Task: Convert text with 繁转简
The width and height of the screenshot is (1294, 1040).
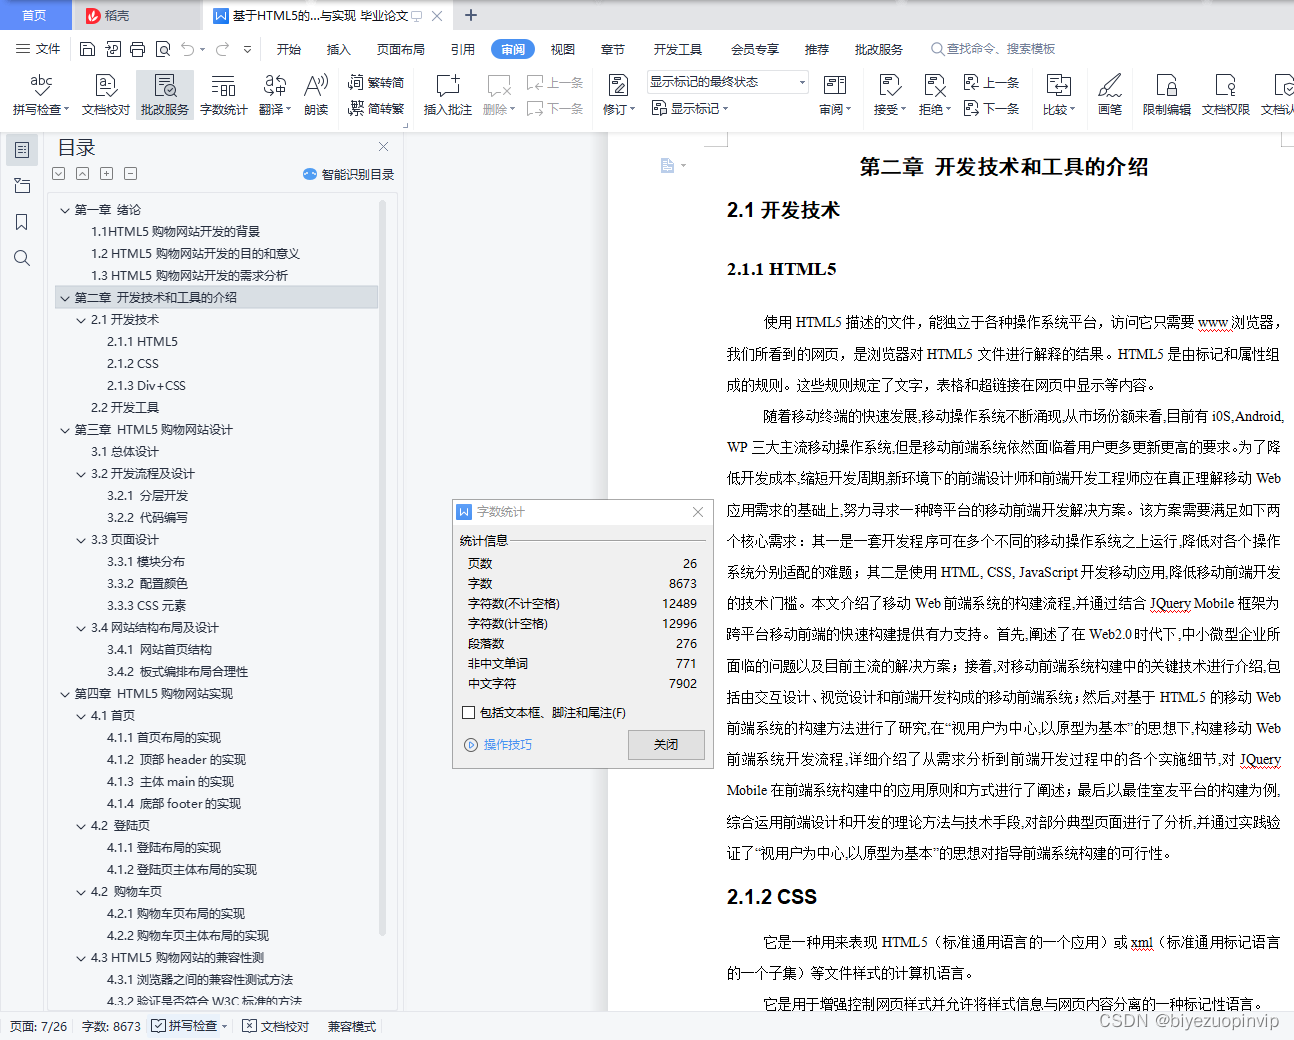Action: click(x=376, y=83)
